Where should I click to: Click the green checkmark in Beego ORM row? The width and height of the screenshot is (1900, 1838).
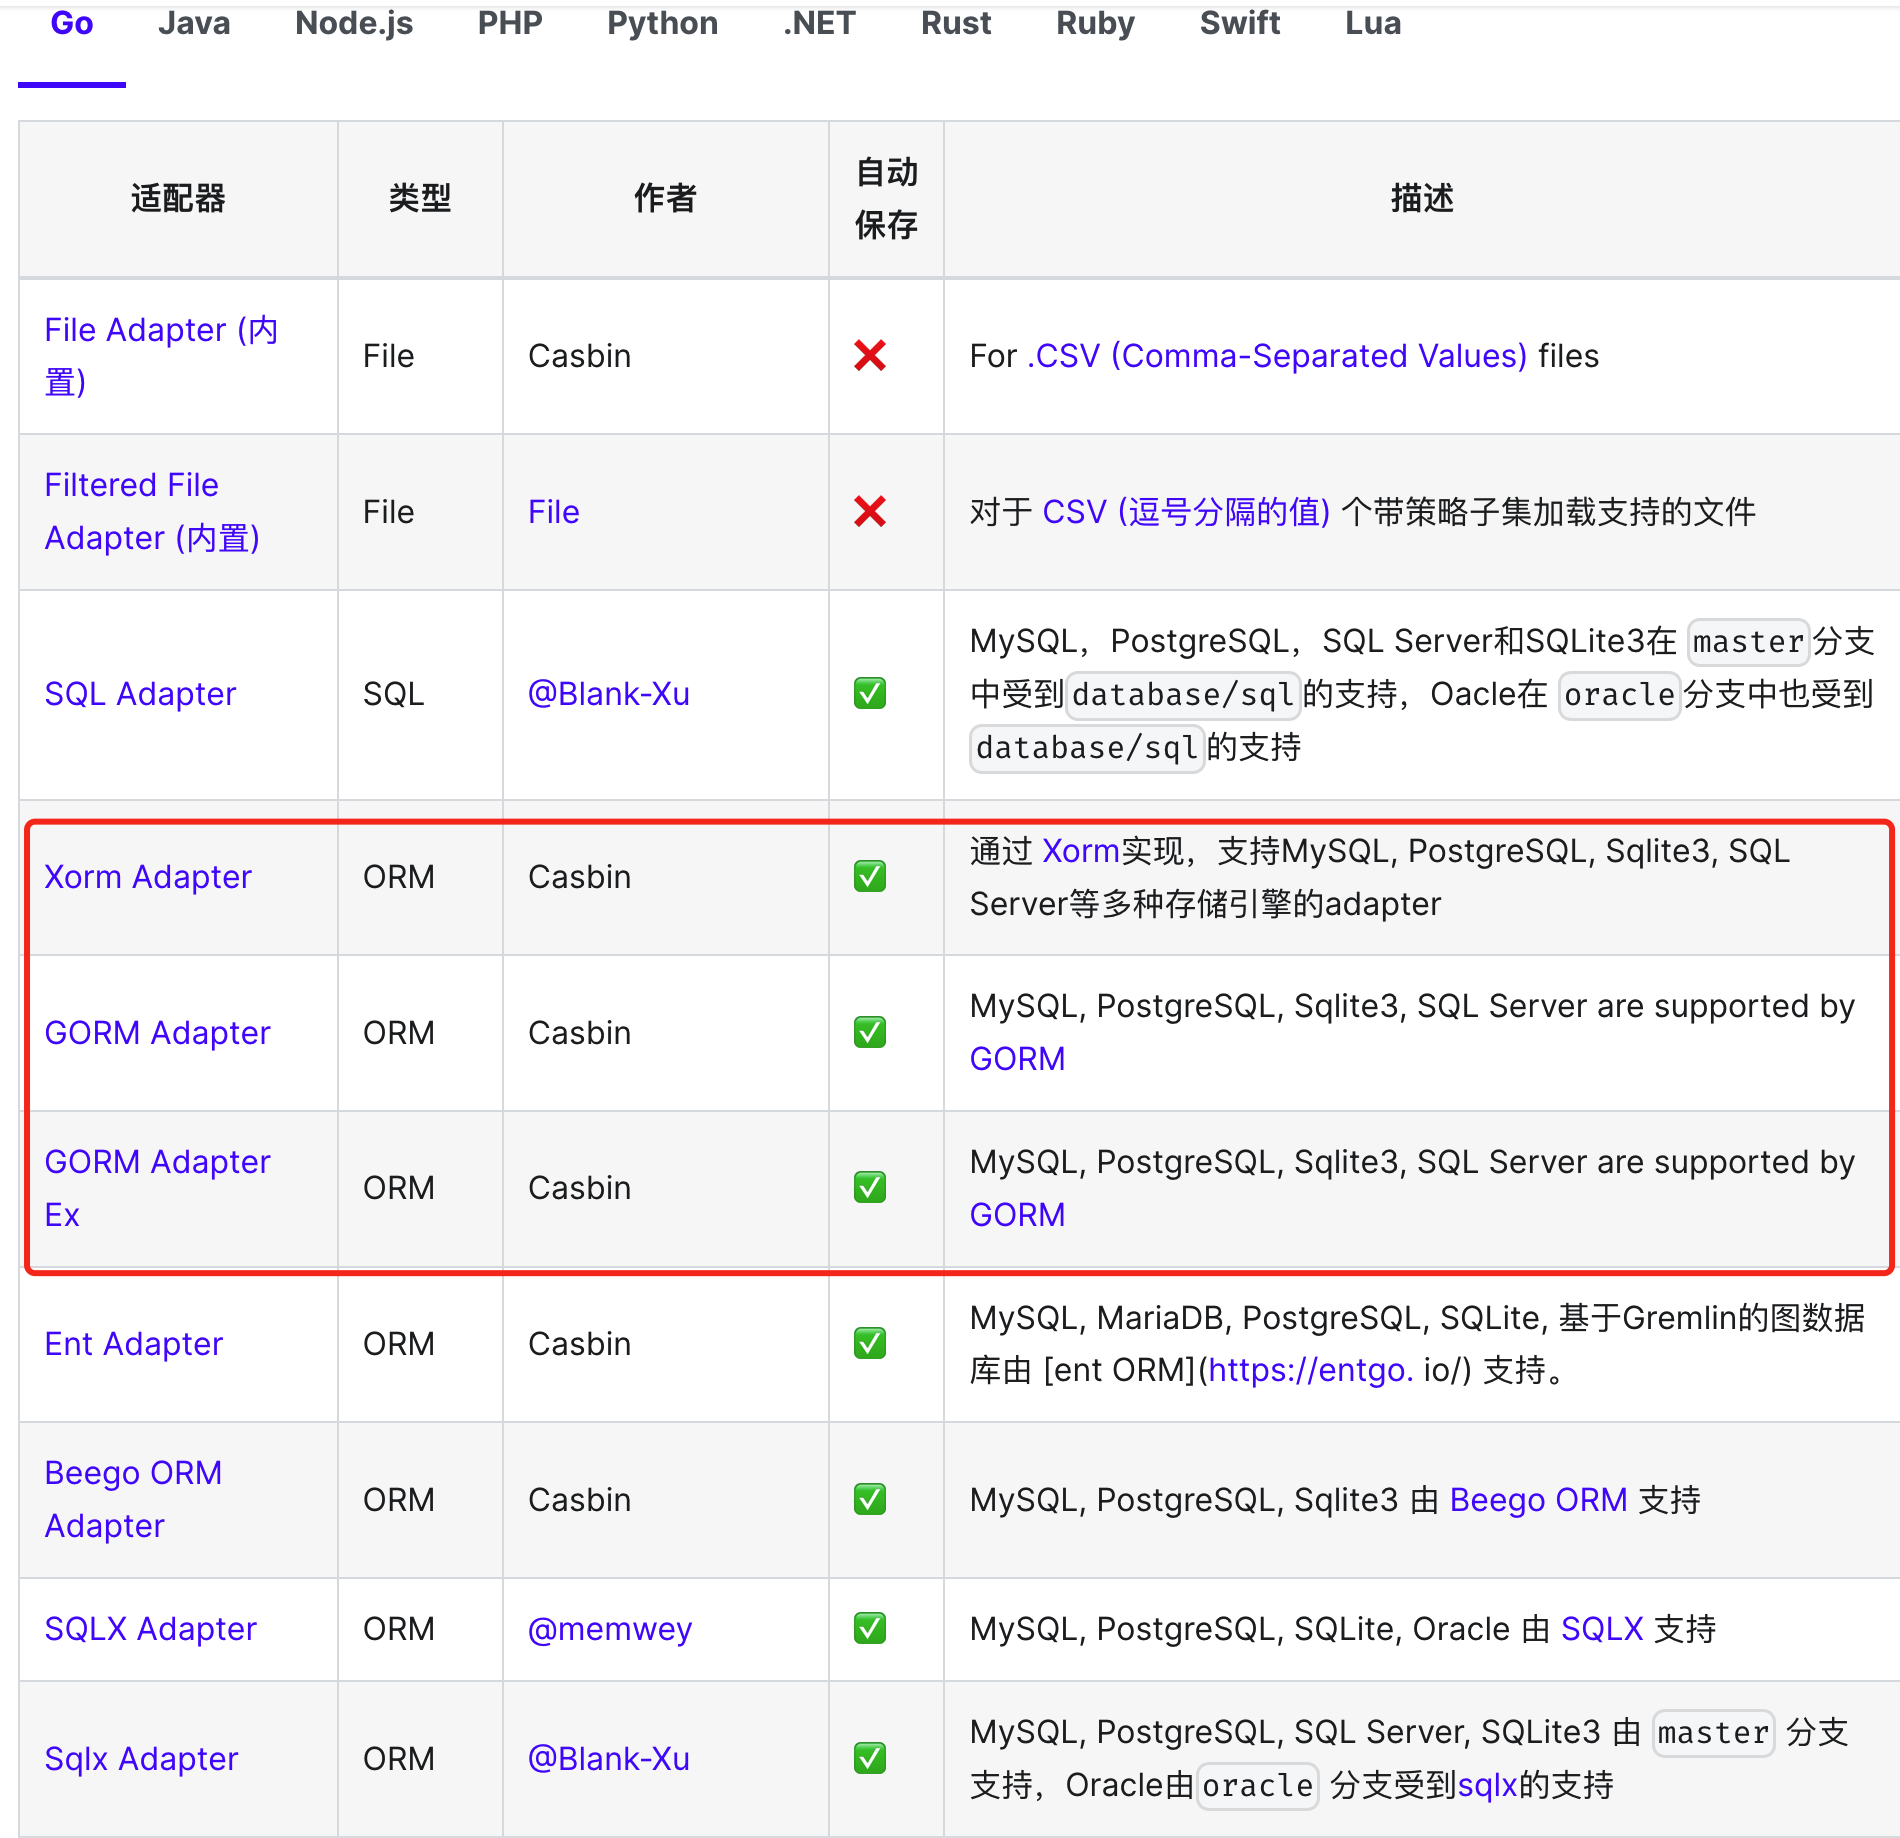[870, 1499]
